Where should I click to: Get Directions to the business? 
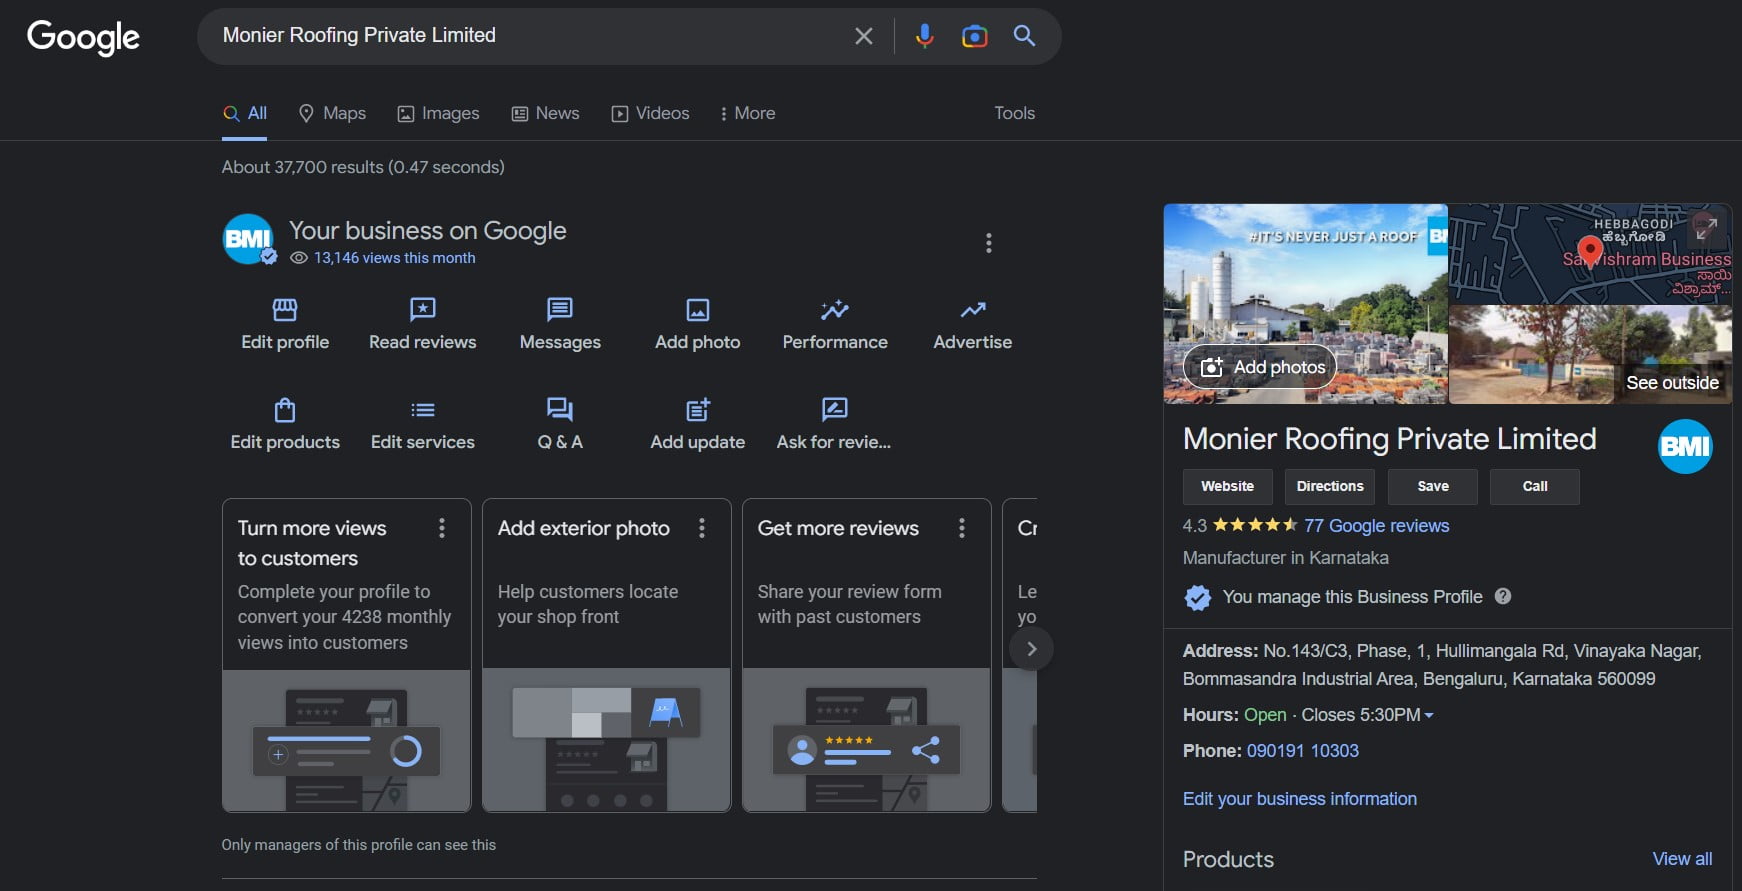point(1330,487)
